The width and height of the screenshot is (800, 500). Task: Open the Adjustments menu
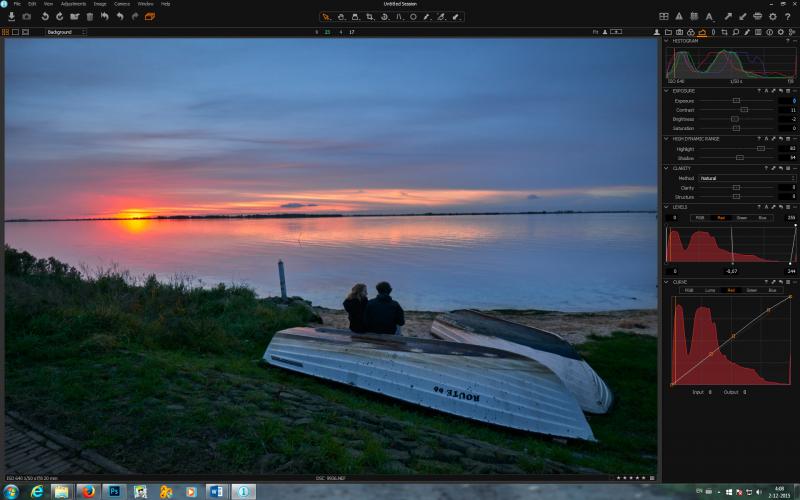pyautogui.click(x=73, y=4)
